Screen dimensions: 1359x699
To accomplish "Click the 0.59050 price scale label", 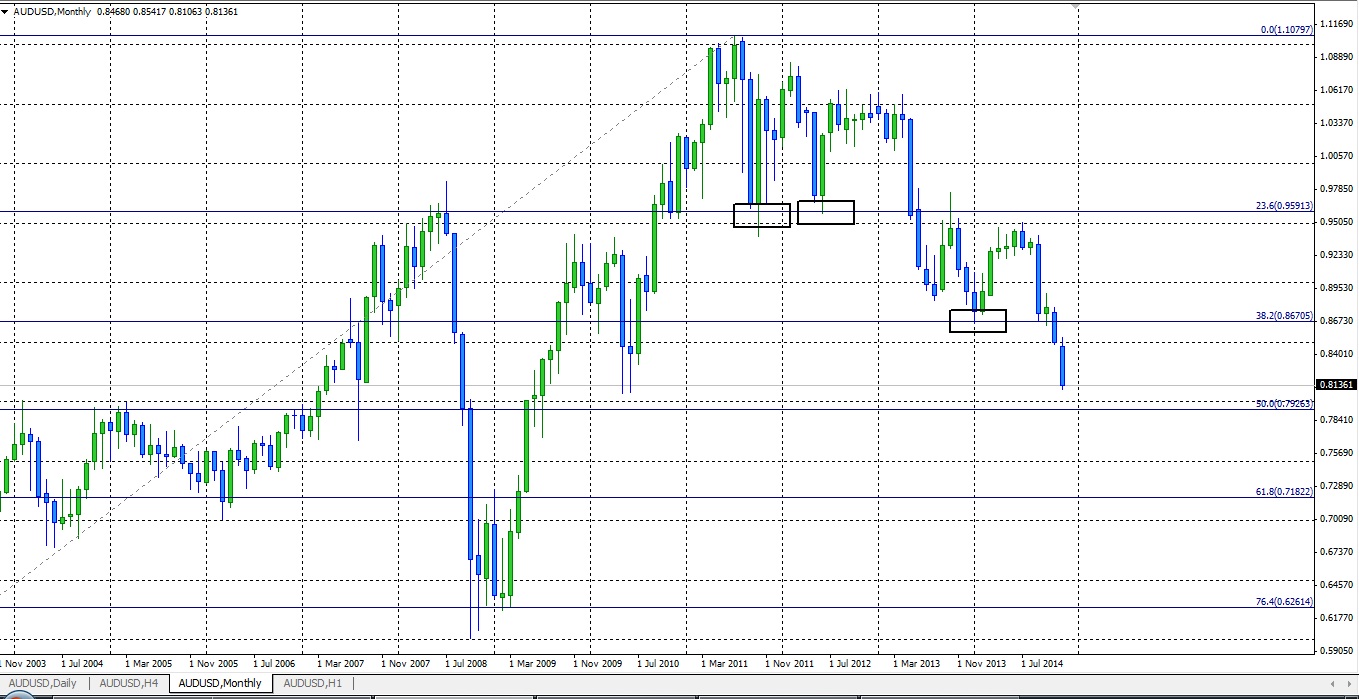I will (1337, 650).
